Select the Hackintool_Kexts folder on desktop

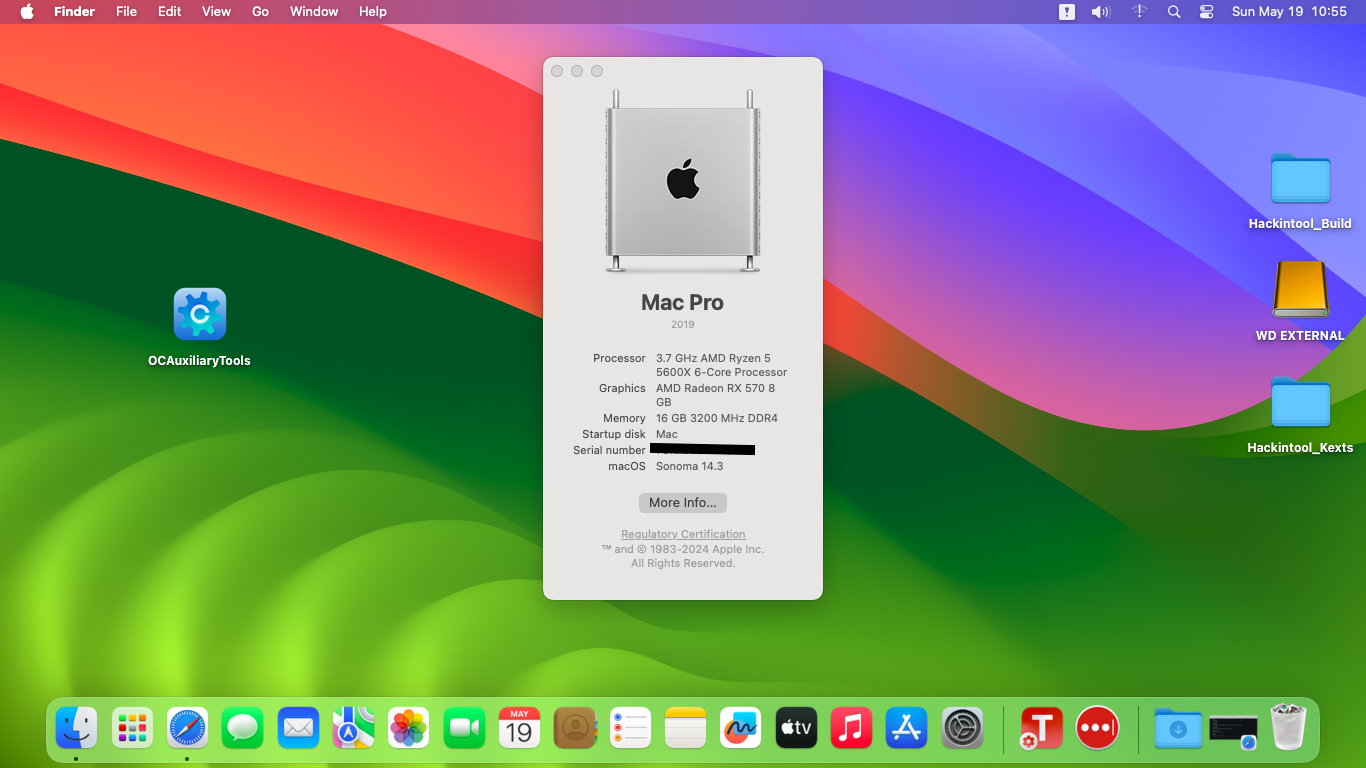pos(1300,403)
